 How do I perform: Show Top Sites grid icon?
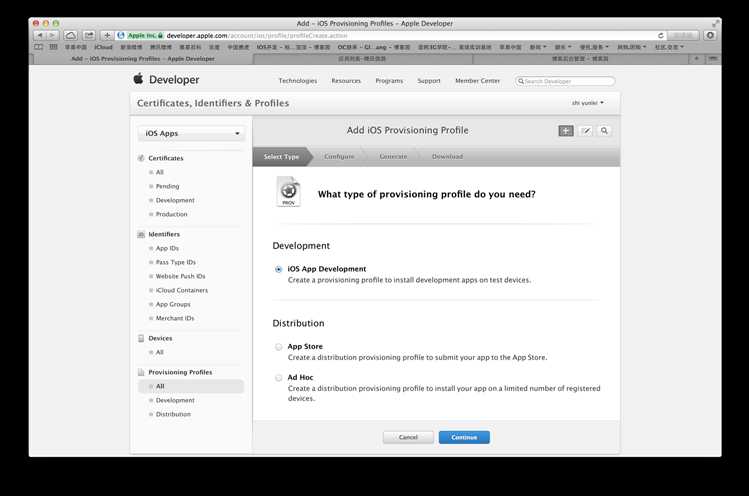point(54,47)
